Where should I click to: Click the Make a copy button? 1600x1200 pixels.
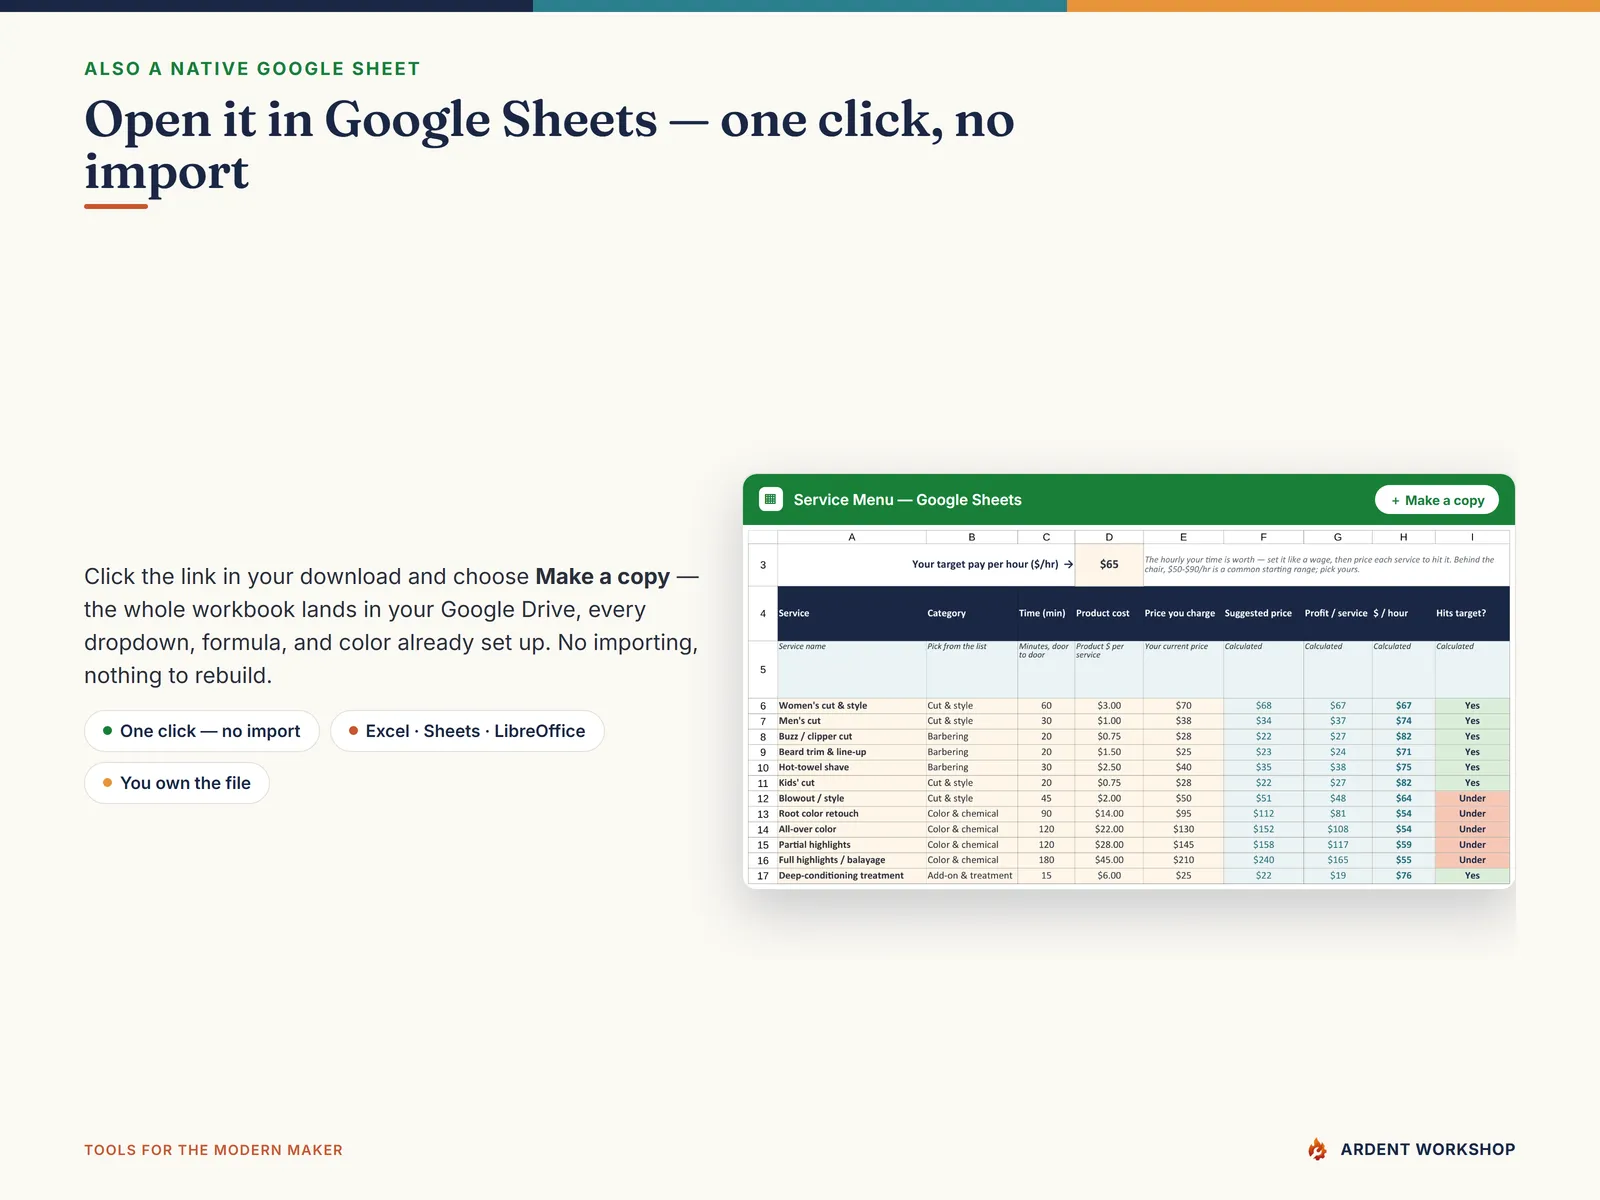[x=1436, y=500]
